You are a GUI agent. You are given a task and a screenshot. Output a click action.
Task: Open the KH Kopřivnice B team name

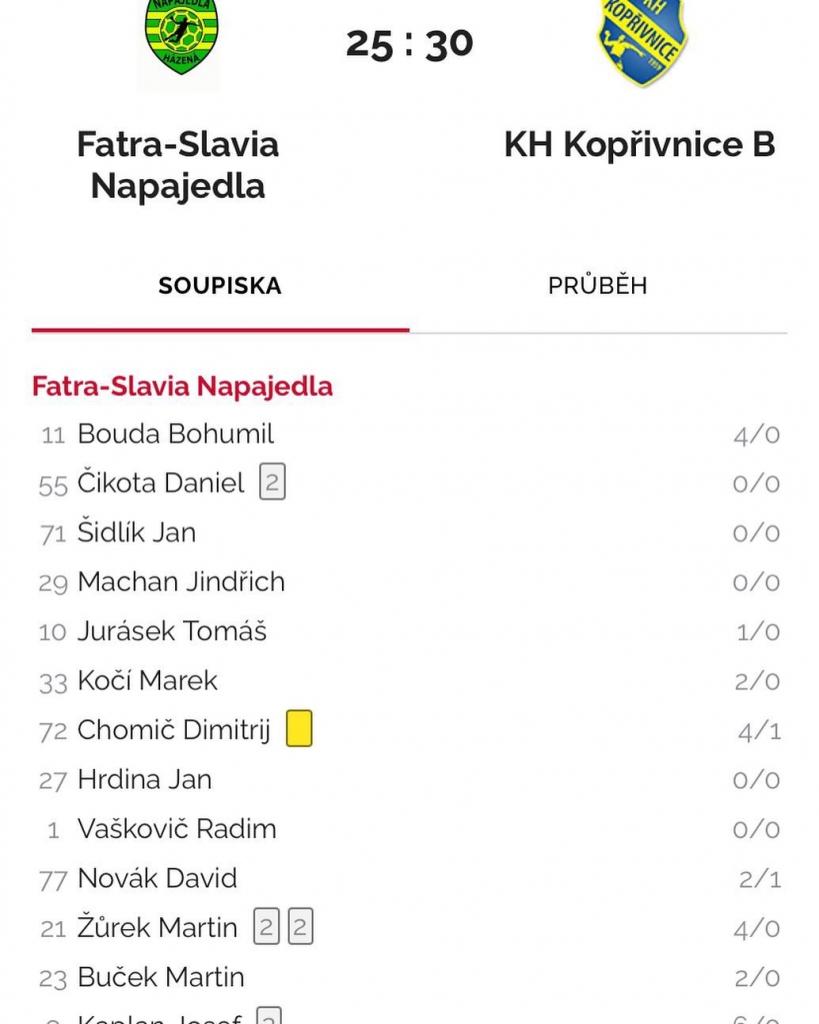pos(640,145)
